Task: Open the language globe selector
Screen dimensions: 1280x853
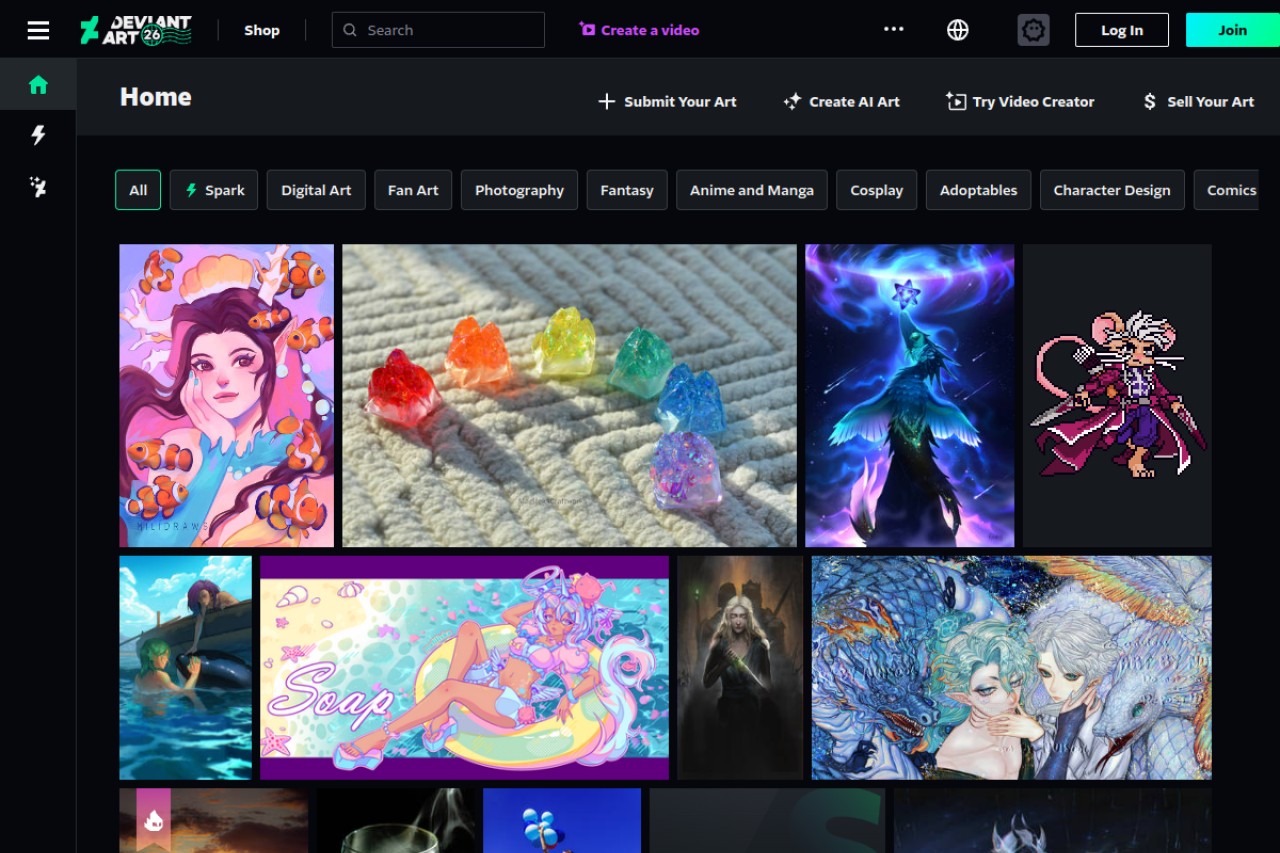Action: (x=958, y=30)
